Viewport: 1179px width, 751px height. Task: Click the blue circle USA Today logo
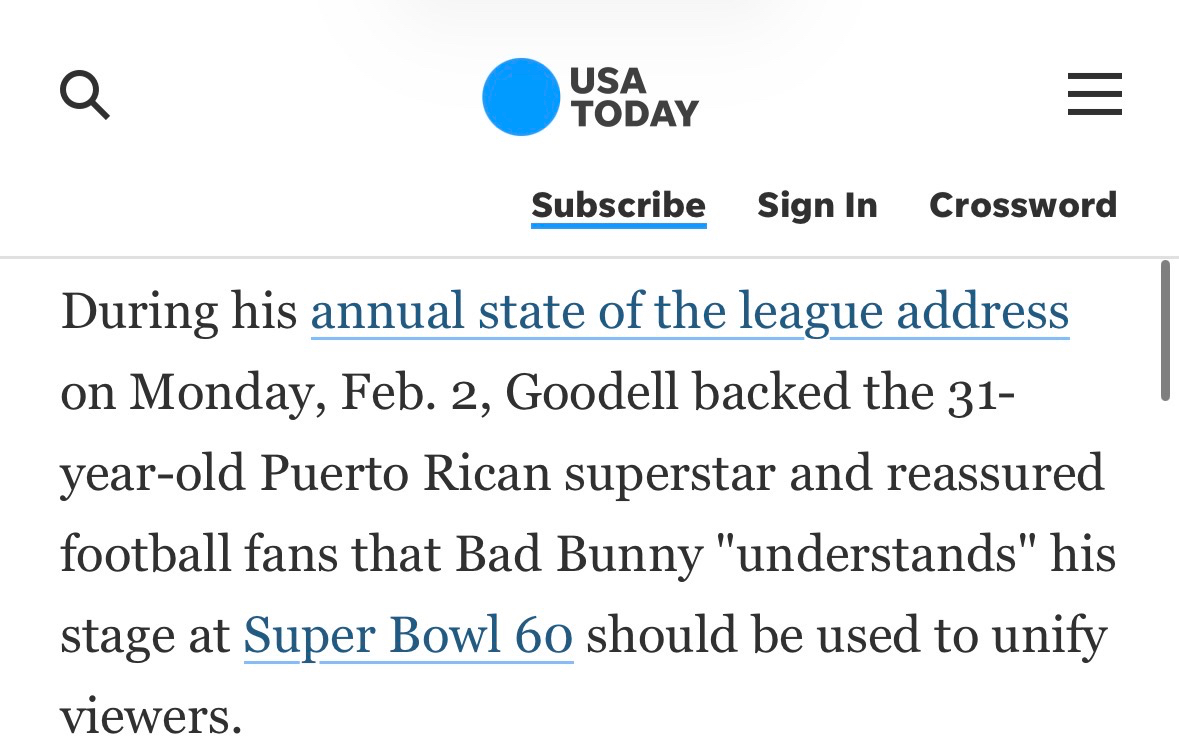520,97
